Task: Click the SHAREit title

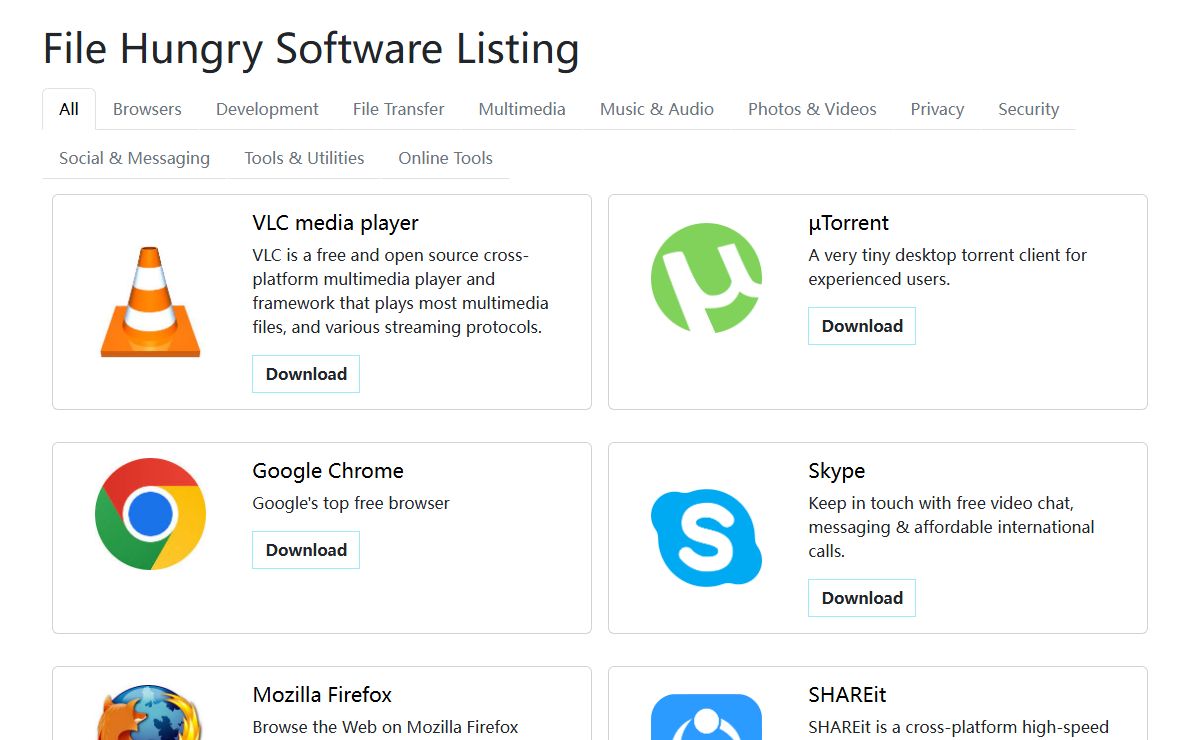Action: (x=847, y=695)
